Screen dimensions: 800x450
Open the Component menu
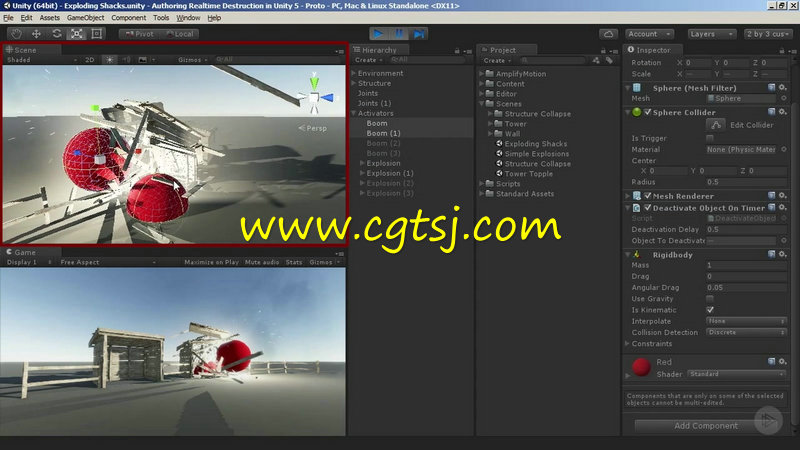coord(129,18)
